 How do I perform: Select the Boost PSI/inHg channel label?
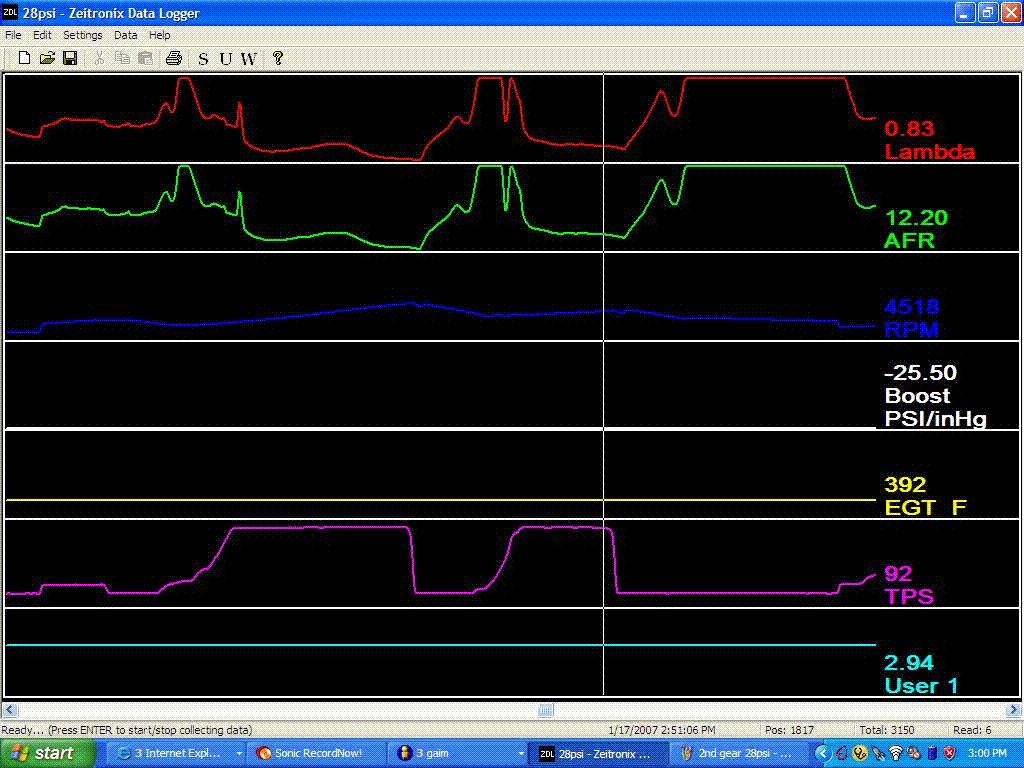[935, 407]
